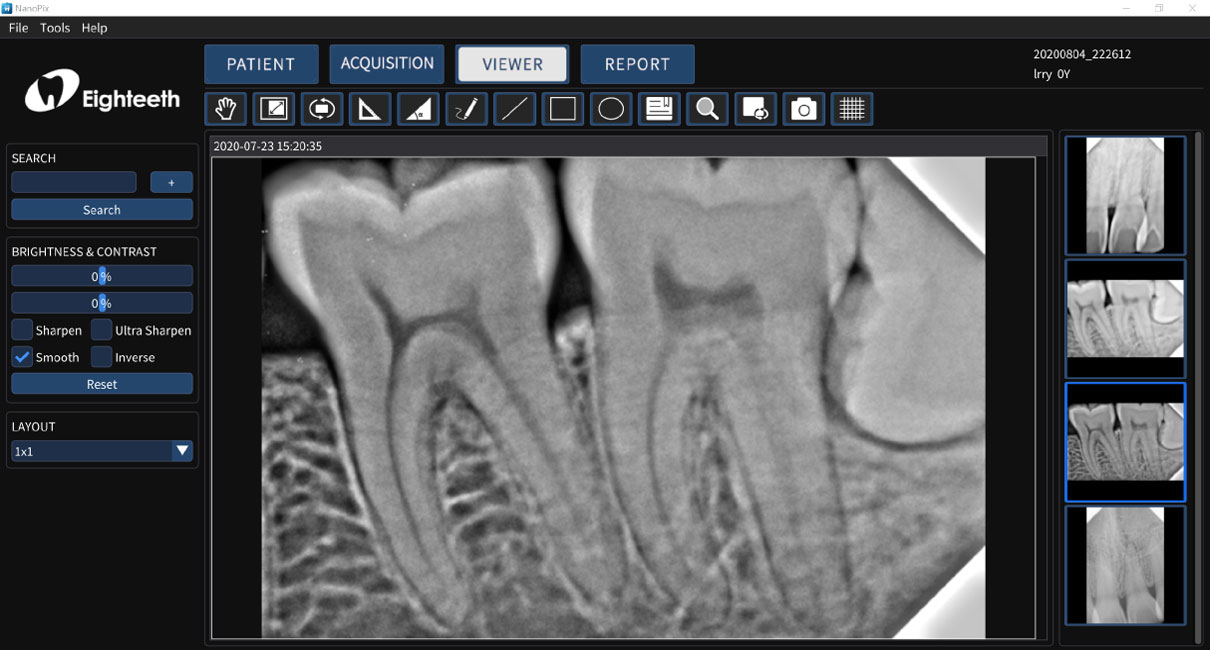Click the Reset brightness button
Image resolution: width=1210 pixels, height=650 pixels.
click(101, 383)
